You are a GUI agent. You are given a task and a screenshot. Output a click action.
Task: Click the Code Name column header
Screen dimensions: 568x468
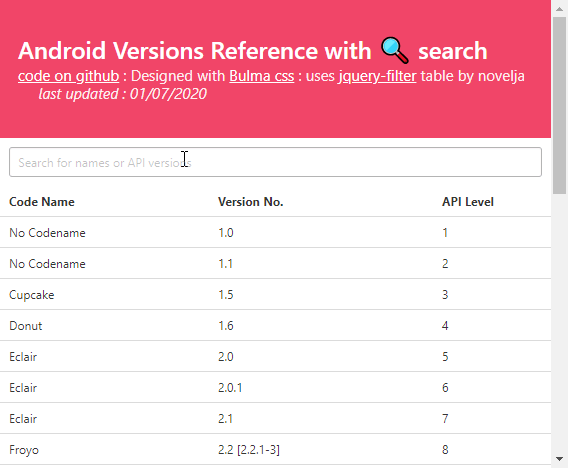click(42, 202)
